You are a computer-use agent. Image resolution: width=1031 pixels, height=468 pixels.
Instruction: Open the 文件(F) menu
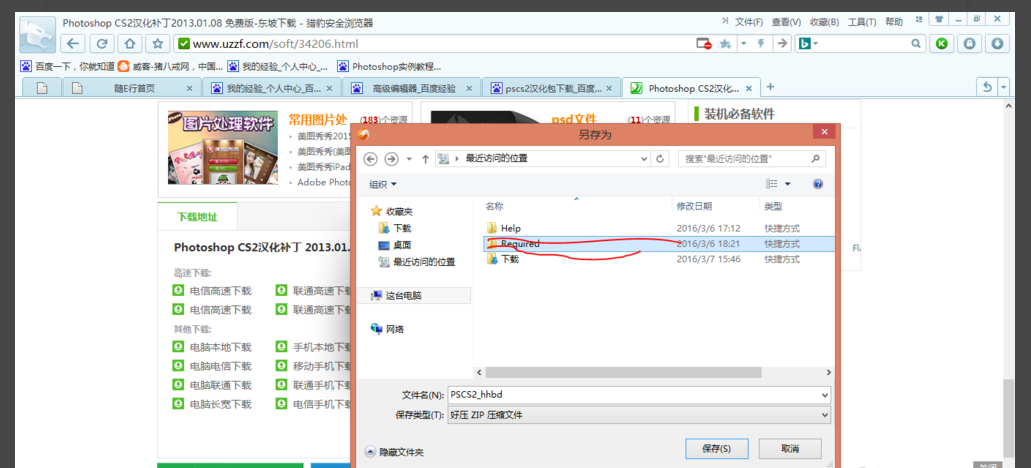(x=749, y=22)
